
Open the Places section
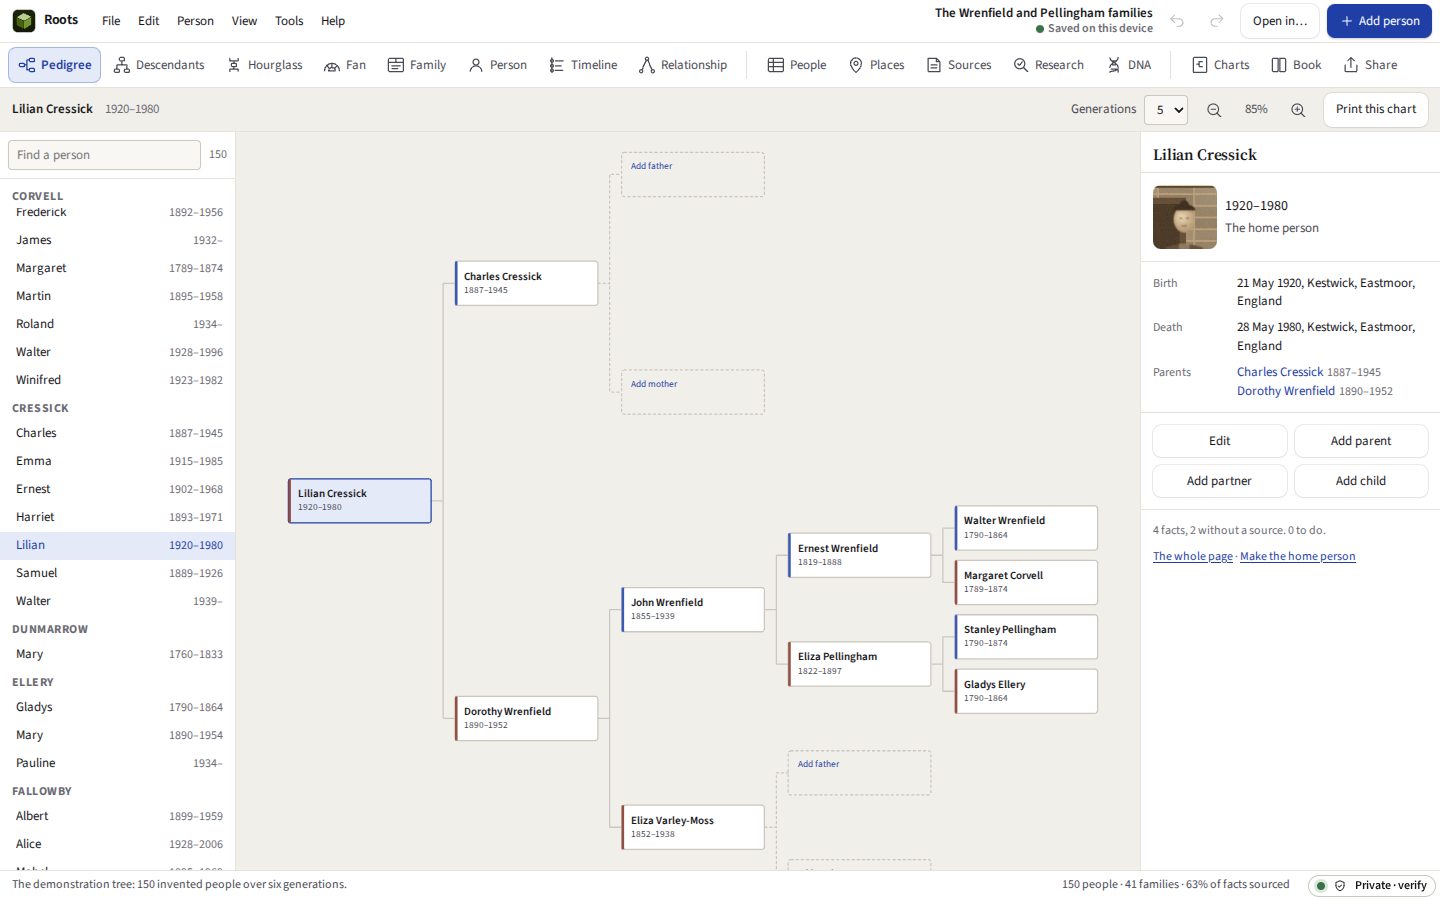(877, 65)
